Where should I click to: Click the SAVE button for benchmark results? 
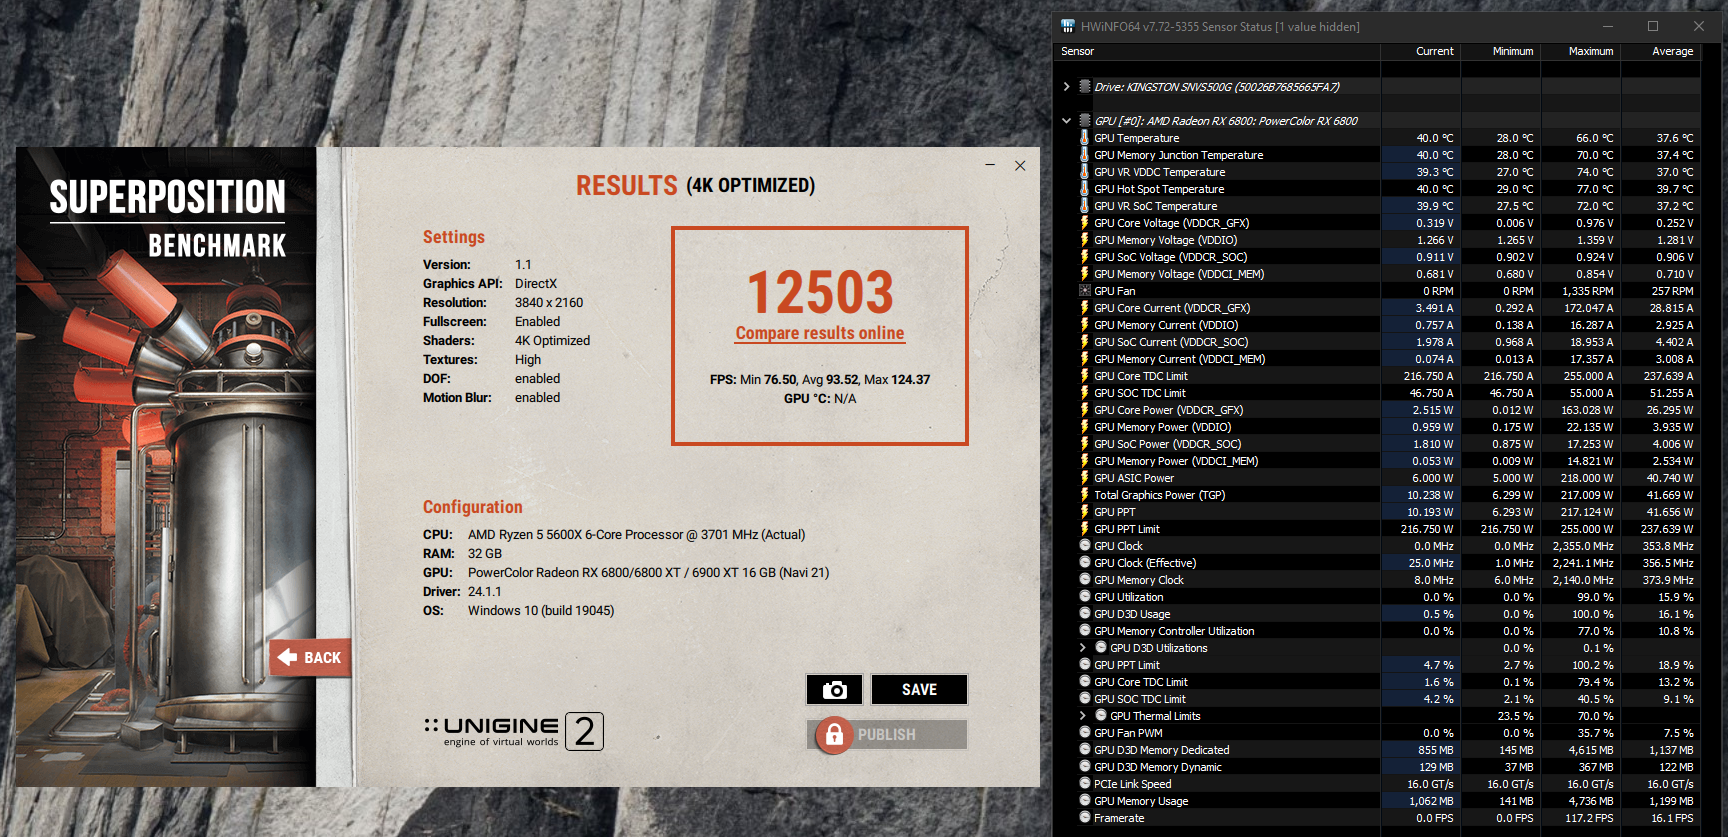tap(919, 690)
